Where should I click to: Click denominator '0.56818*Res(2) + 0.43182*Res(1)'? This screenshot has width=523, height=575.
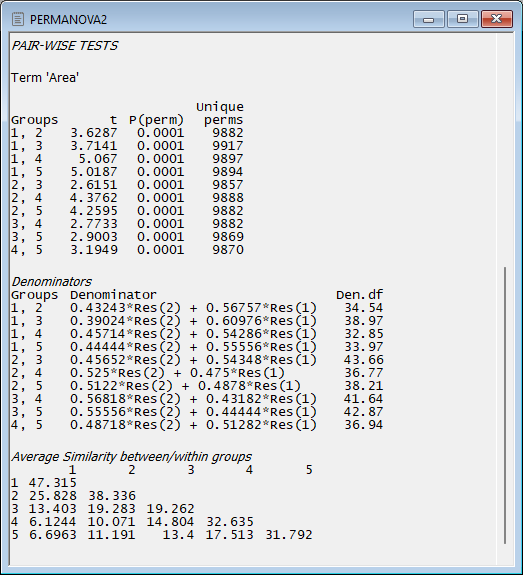click(193, 399)
